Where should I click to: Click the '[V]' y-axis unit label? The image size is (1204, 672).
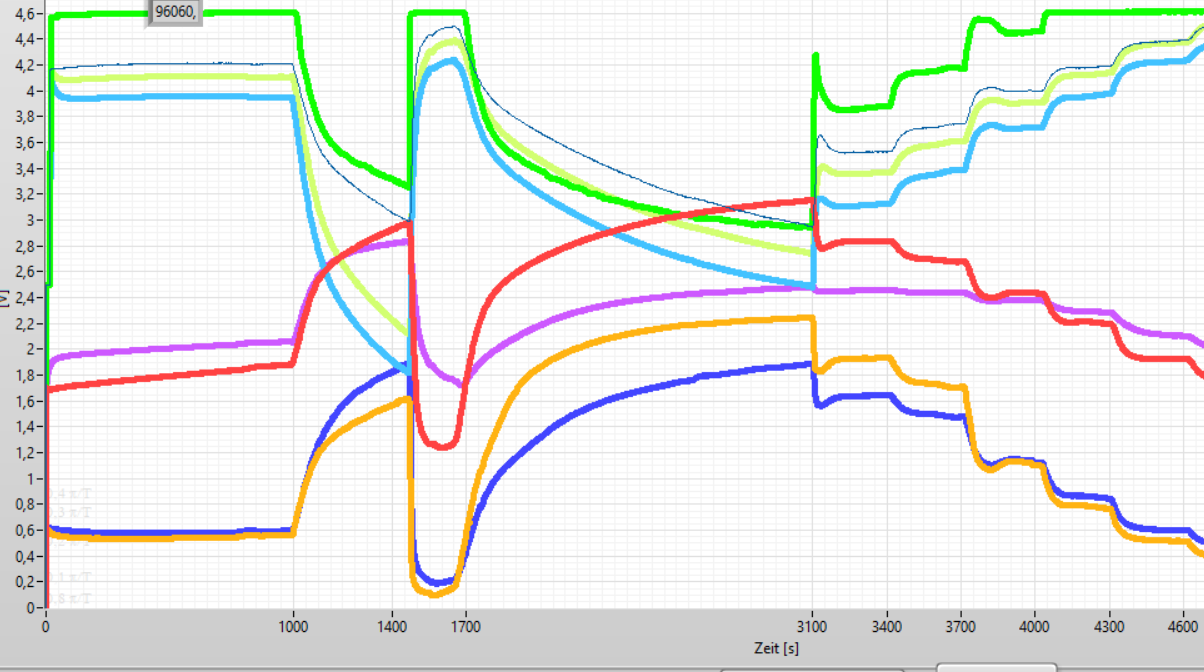pos(5,297)
